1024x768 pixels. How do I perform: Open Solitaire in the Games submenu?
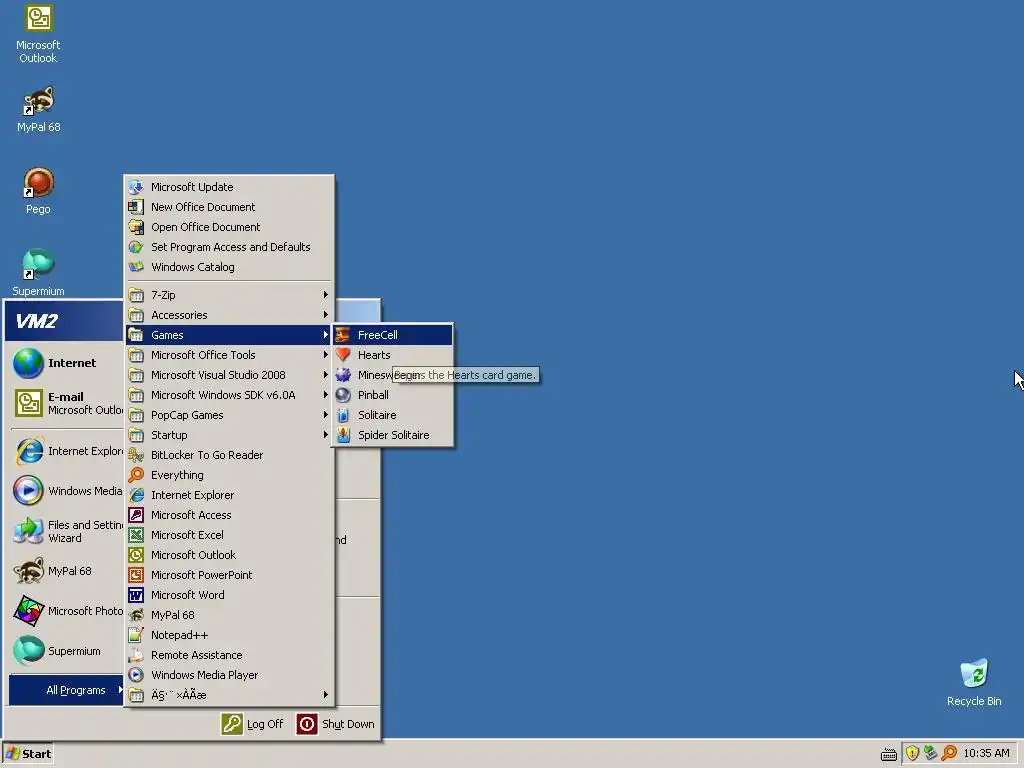tap(392, 415)
